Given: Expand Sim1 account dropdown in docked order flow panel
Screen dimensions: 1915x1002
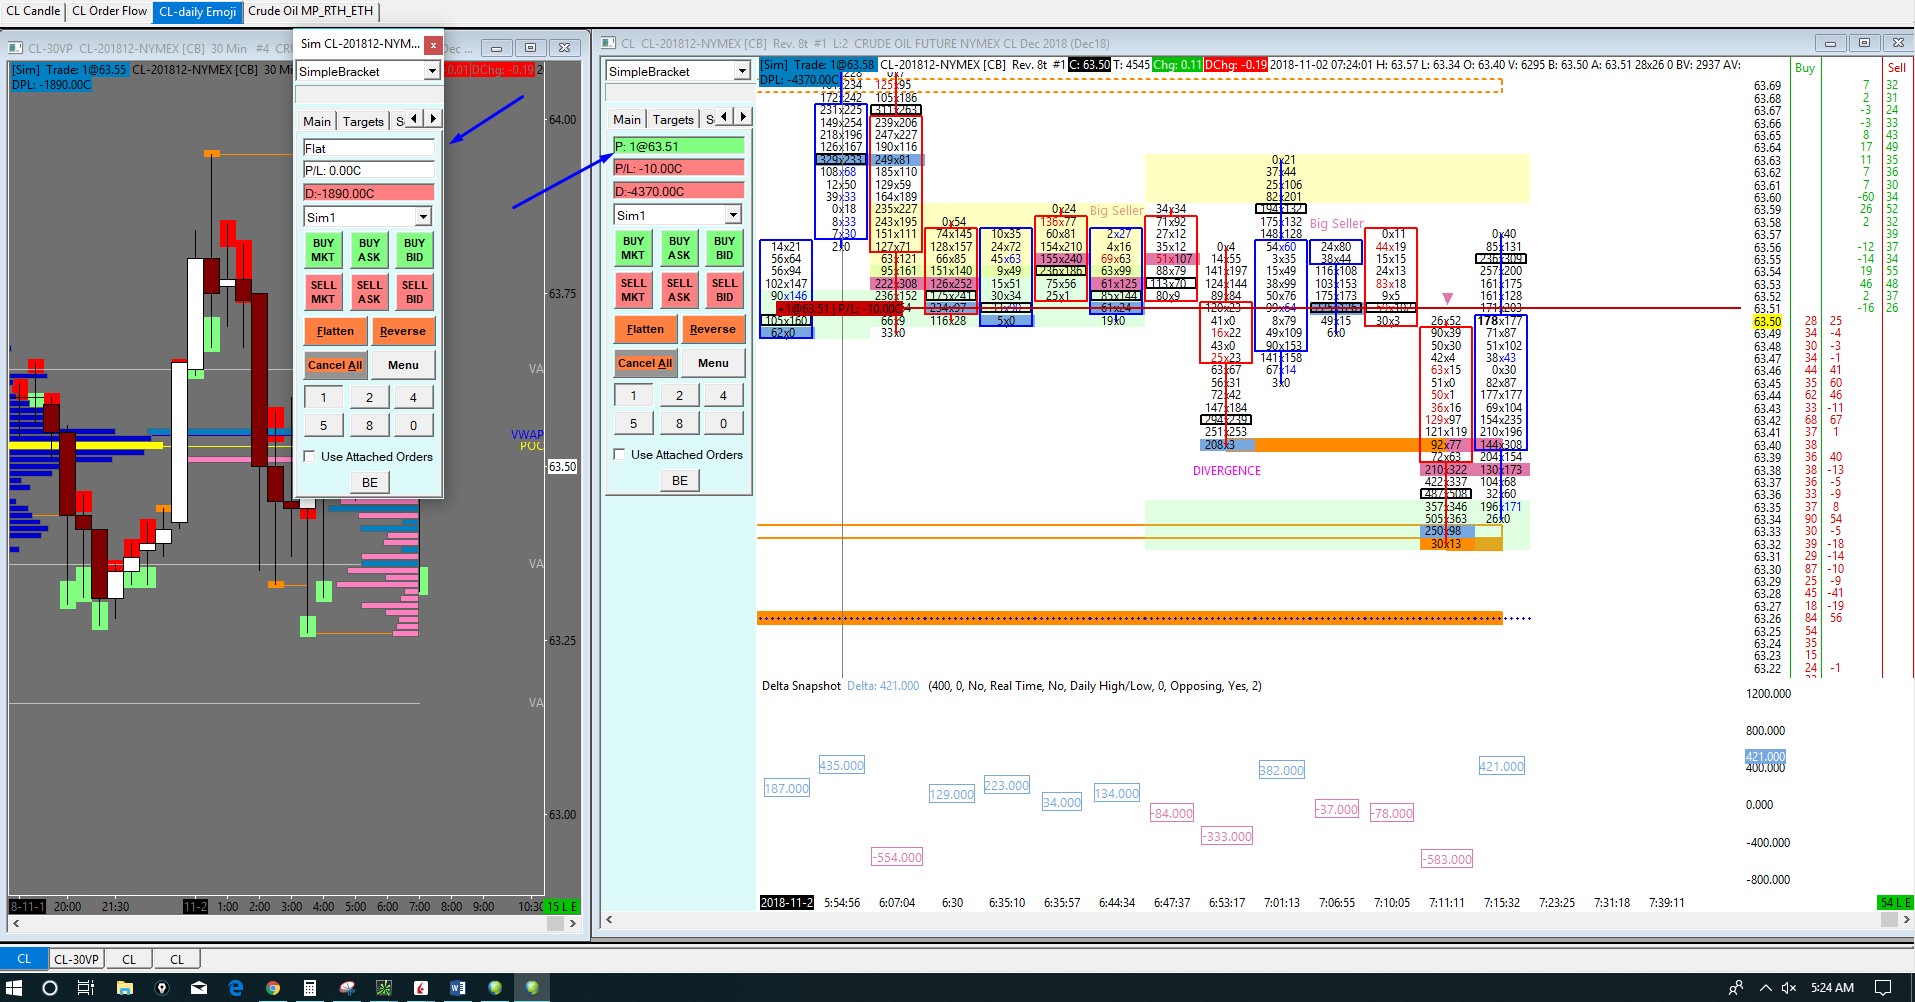Looking at the screenshot, I should [733, 216].
